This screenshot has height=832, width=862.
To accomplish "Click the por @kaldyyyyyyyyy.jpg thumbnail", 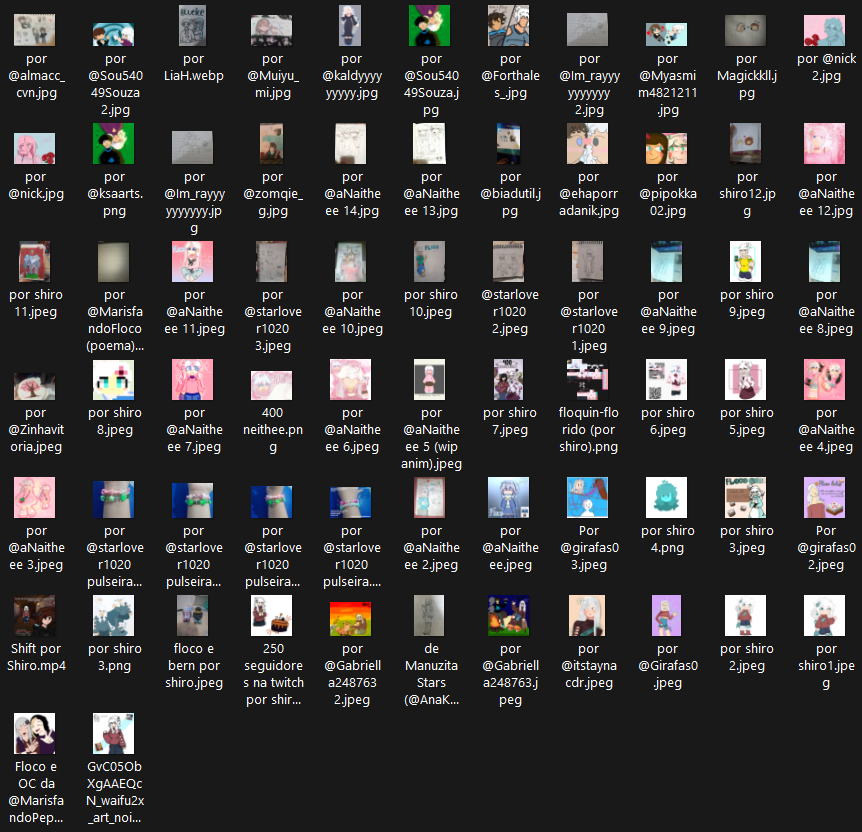I will [x=350, y=26].
